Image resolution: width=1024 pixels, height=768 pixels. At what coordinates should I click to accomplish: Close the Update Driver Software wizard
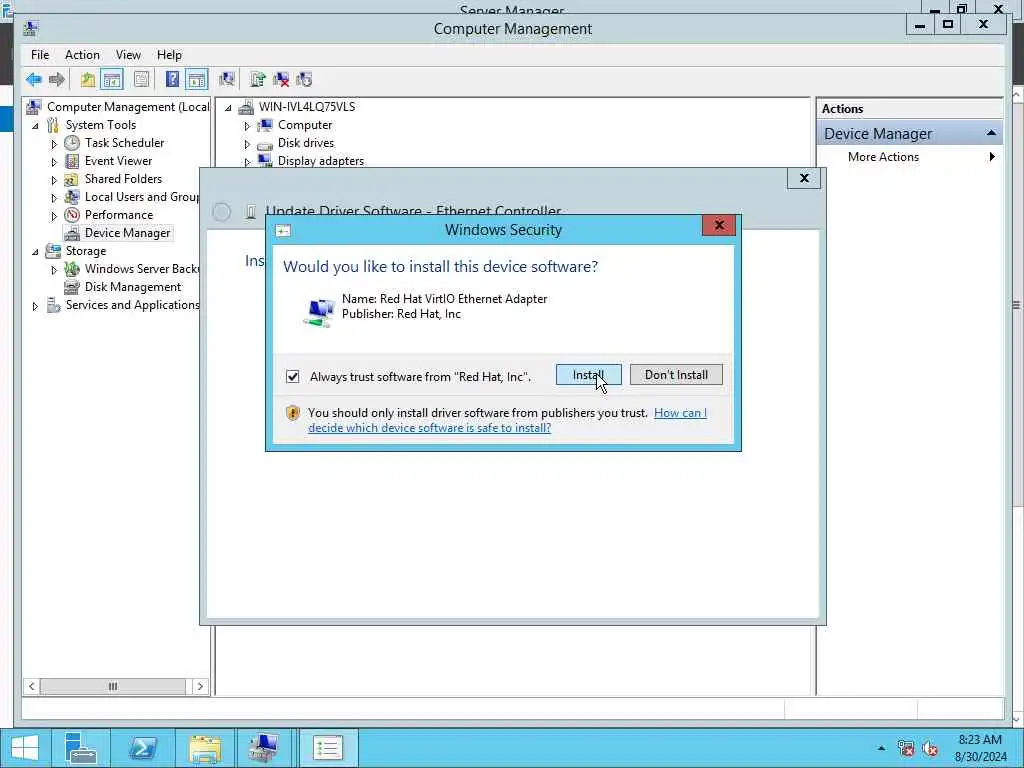(x=804, y=178)
